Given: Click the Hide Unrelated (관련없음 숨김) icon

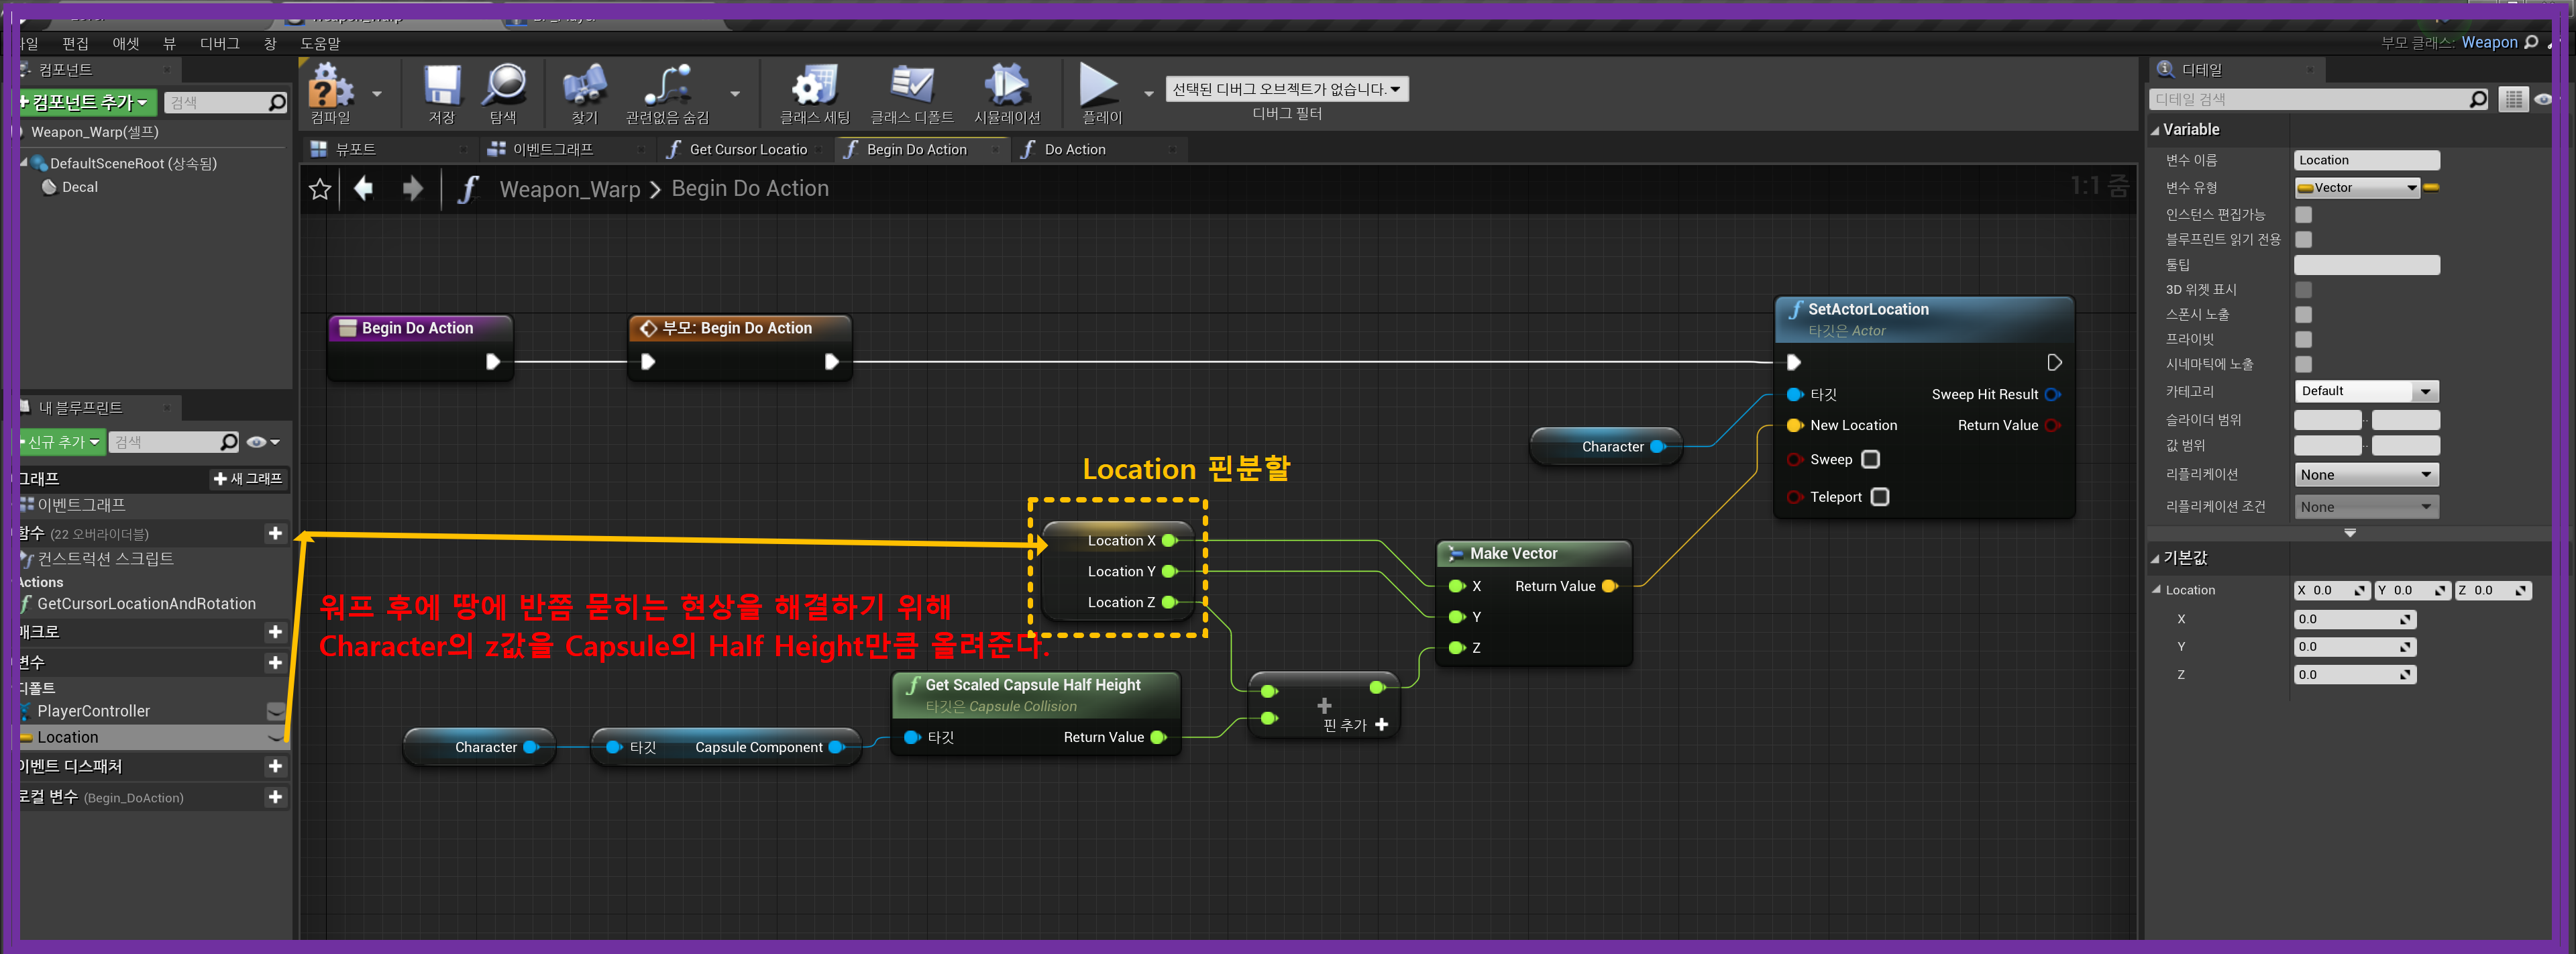Looking at the screenshot, I should click(667, 85).
